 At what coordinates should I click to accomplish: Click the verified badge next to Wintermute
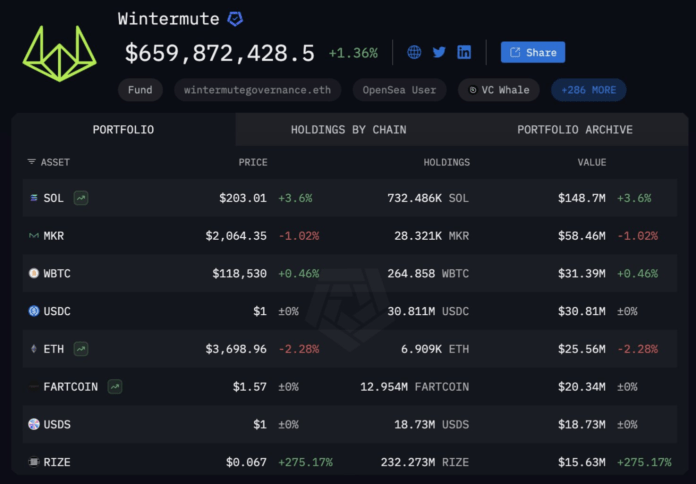[235, 19]
